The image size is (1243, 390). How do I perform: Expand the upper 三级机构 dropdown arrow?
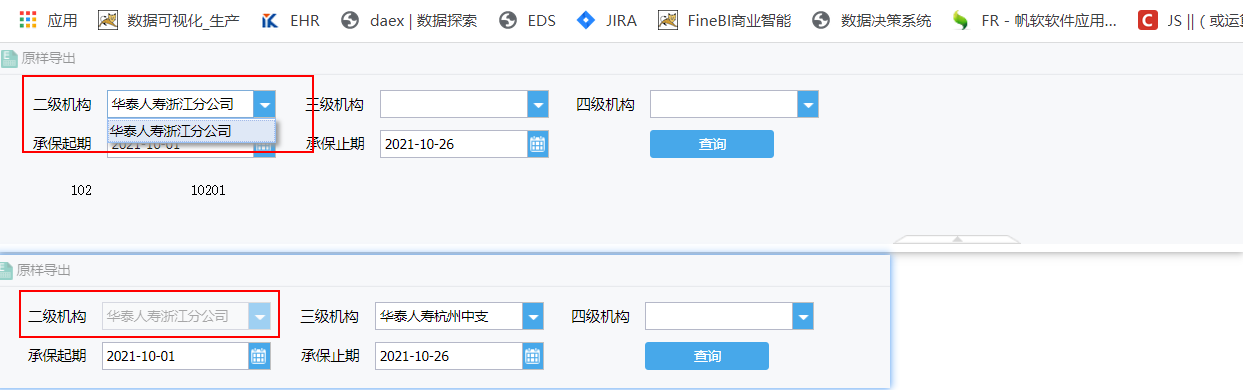538,104
